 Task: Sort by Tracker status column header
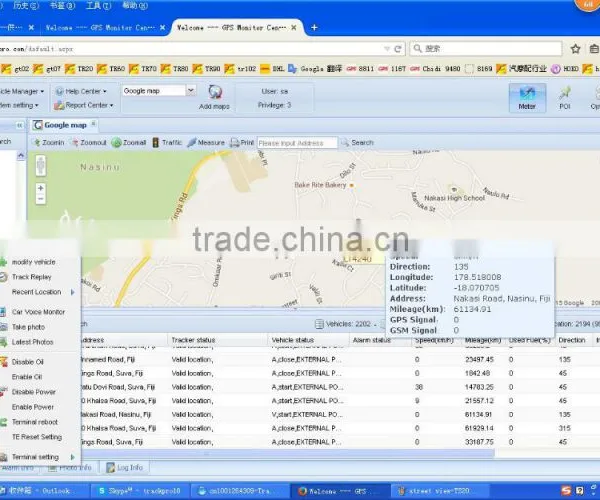point(217,340)
